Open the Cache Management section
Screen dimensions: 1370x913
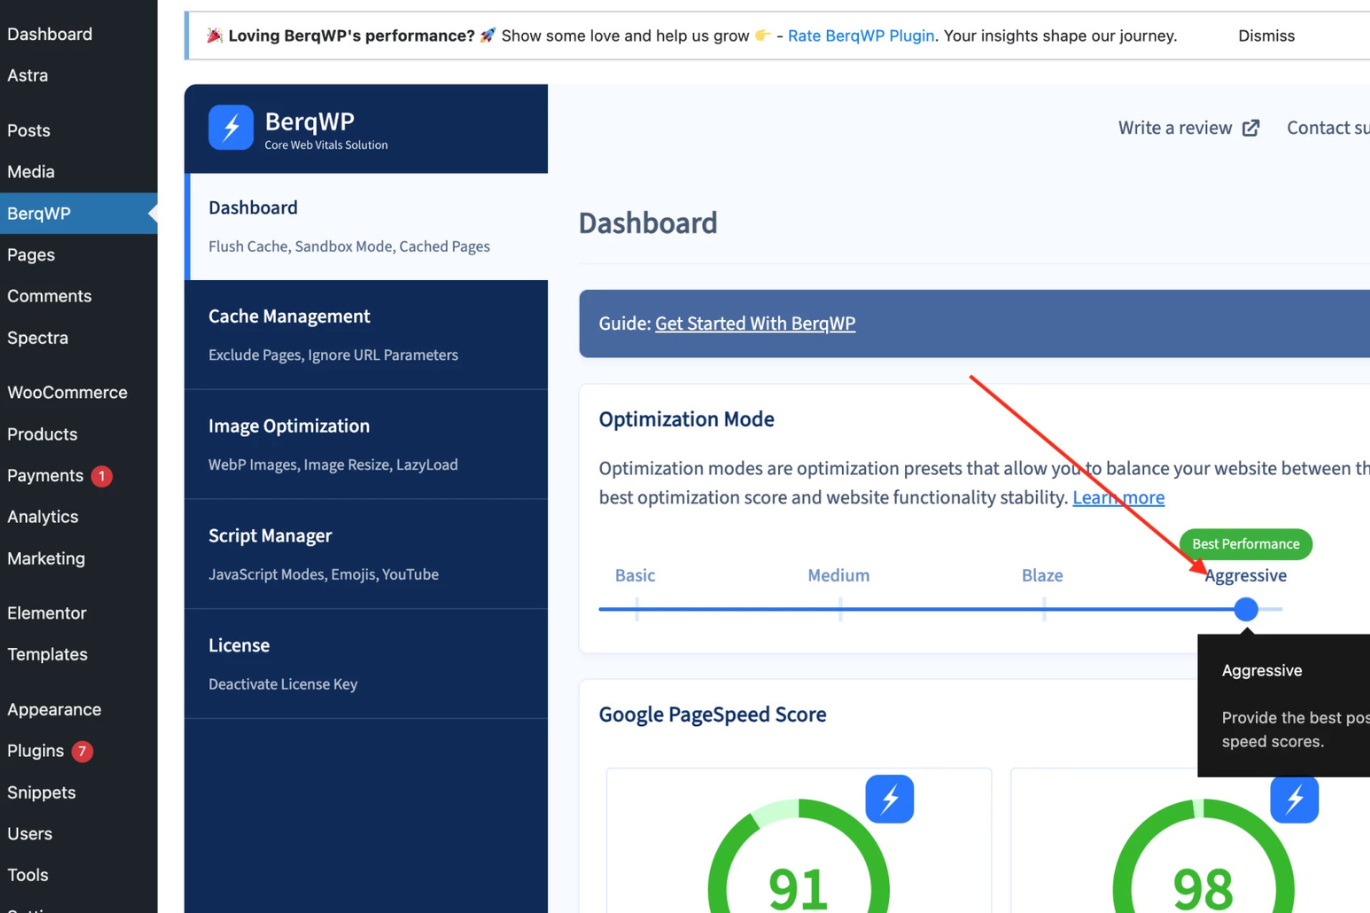point(367,334)
